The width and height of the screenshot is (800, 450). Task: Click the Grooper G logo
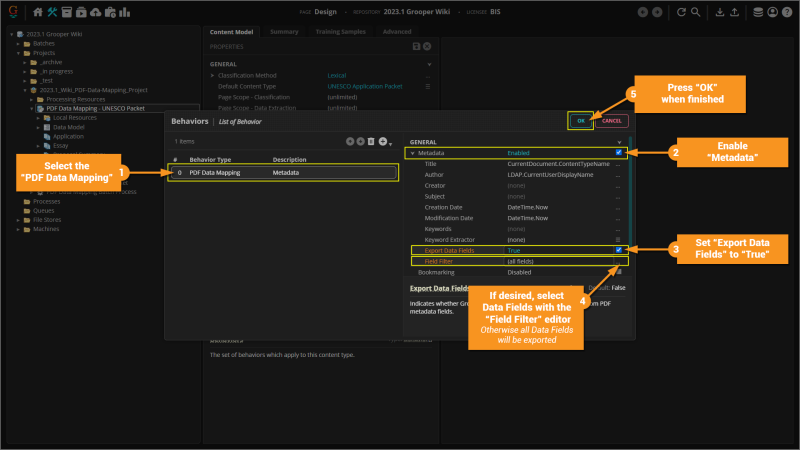click(13, 11)
